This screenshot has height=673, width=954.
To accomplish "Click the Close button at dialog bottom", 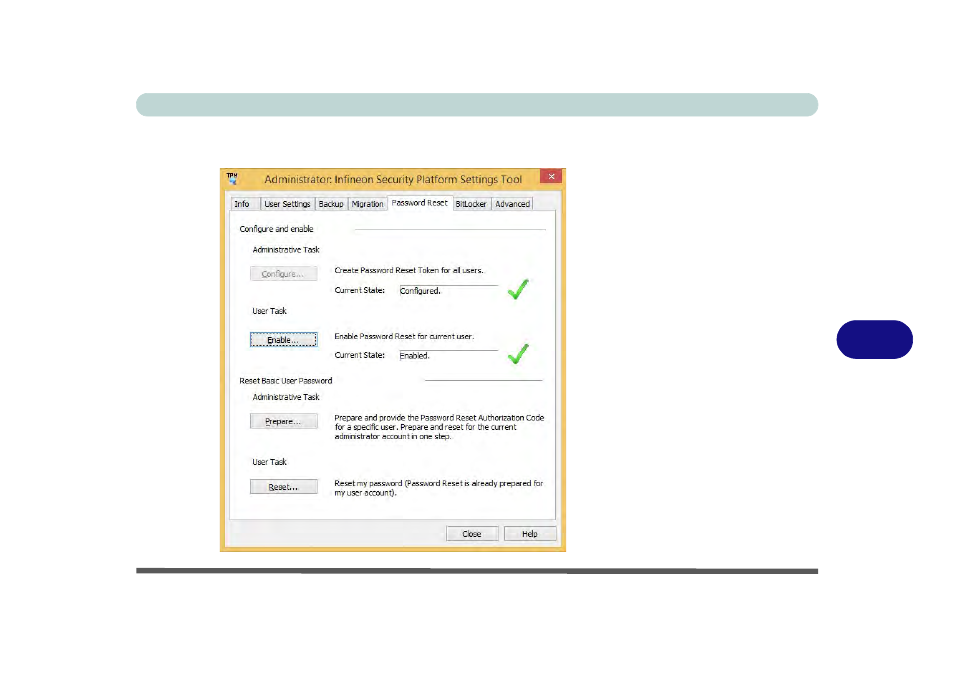I will (x=472, y=534).
